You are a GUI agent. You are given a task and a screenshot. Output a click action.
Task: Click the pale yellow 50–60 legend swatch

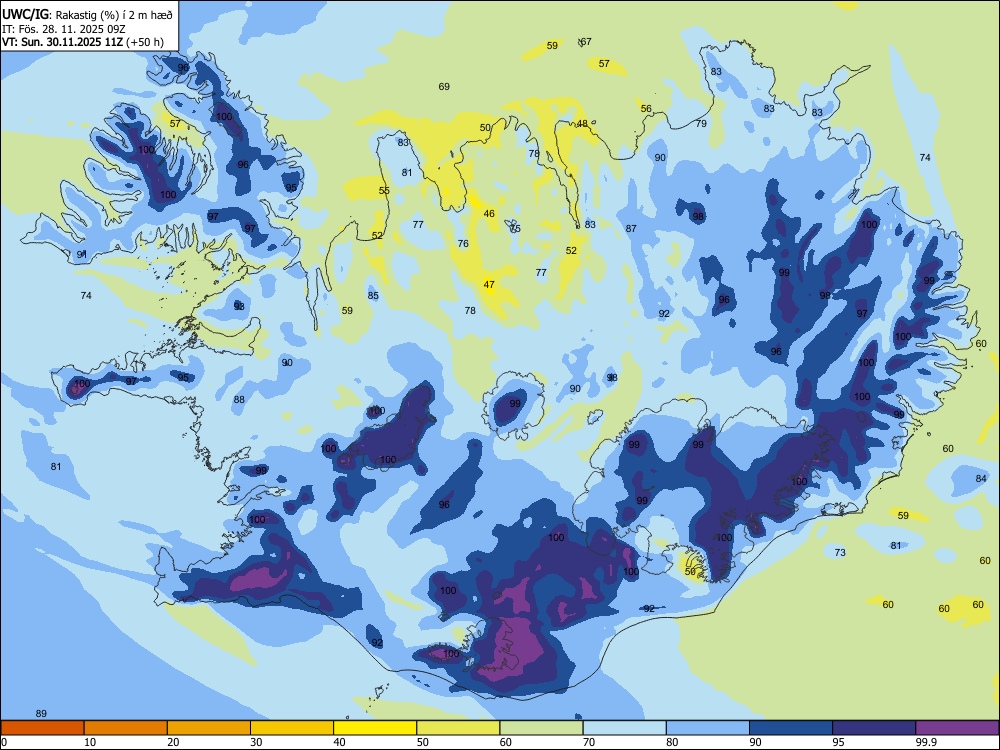(x=458, y=728)
